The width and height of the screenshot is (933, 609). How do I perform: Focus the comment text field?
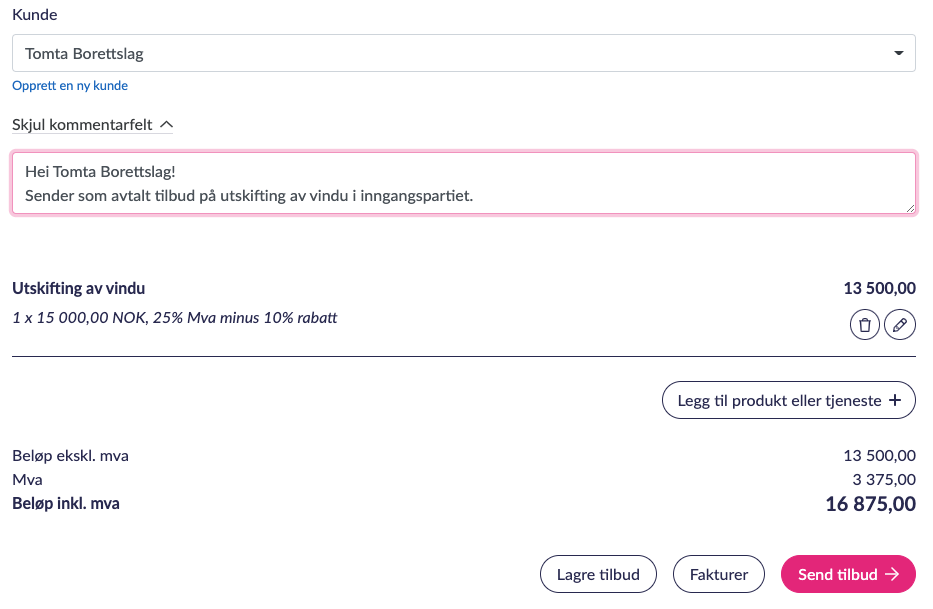[x=463, y=183]
